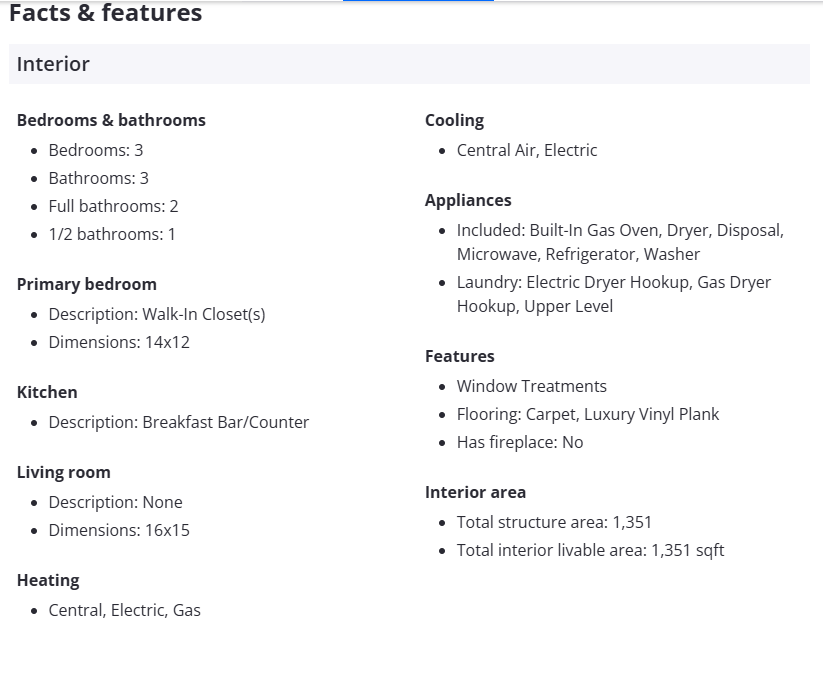Click the Interior section header bar
The height and width of the screenshot is (685, 823).
[409, 64]
